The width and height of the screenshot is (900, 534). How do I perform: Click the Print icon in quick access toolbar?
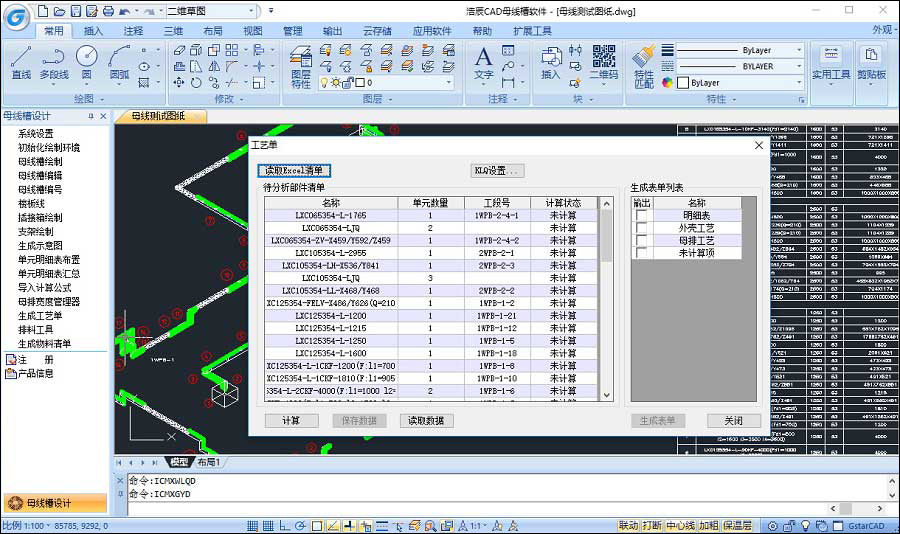(x=108, y=11)
